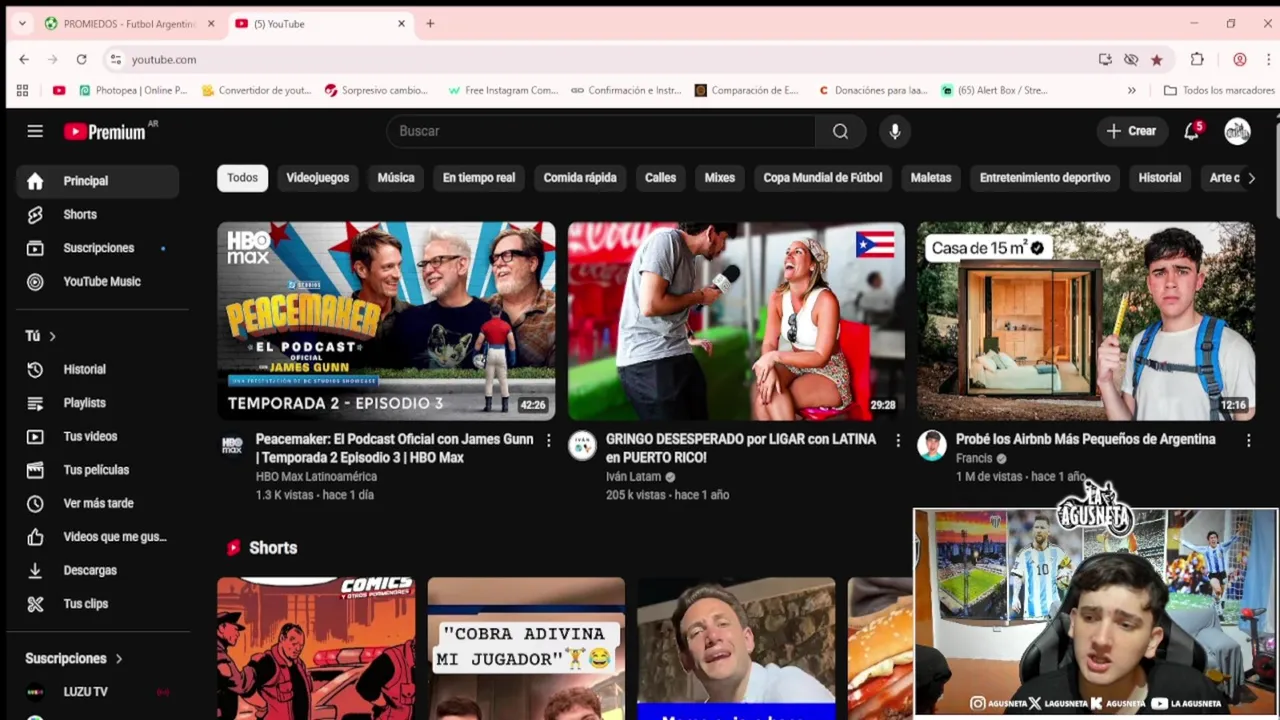This screenshot has height=720, width=1280.
Task: Open Photopea bookmark
Action: (133, 90)
